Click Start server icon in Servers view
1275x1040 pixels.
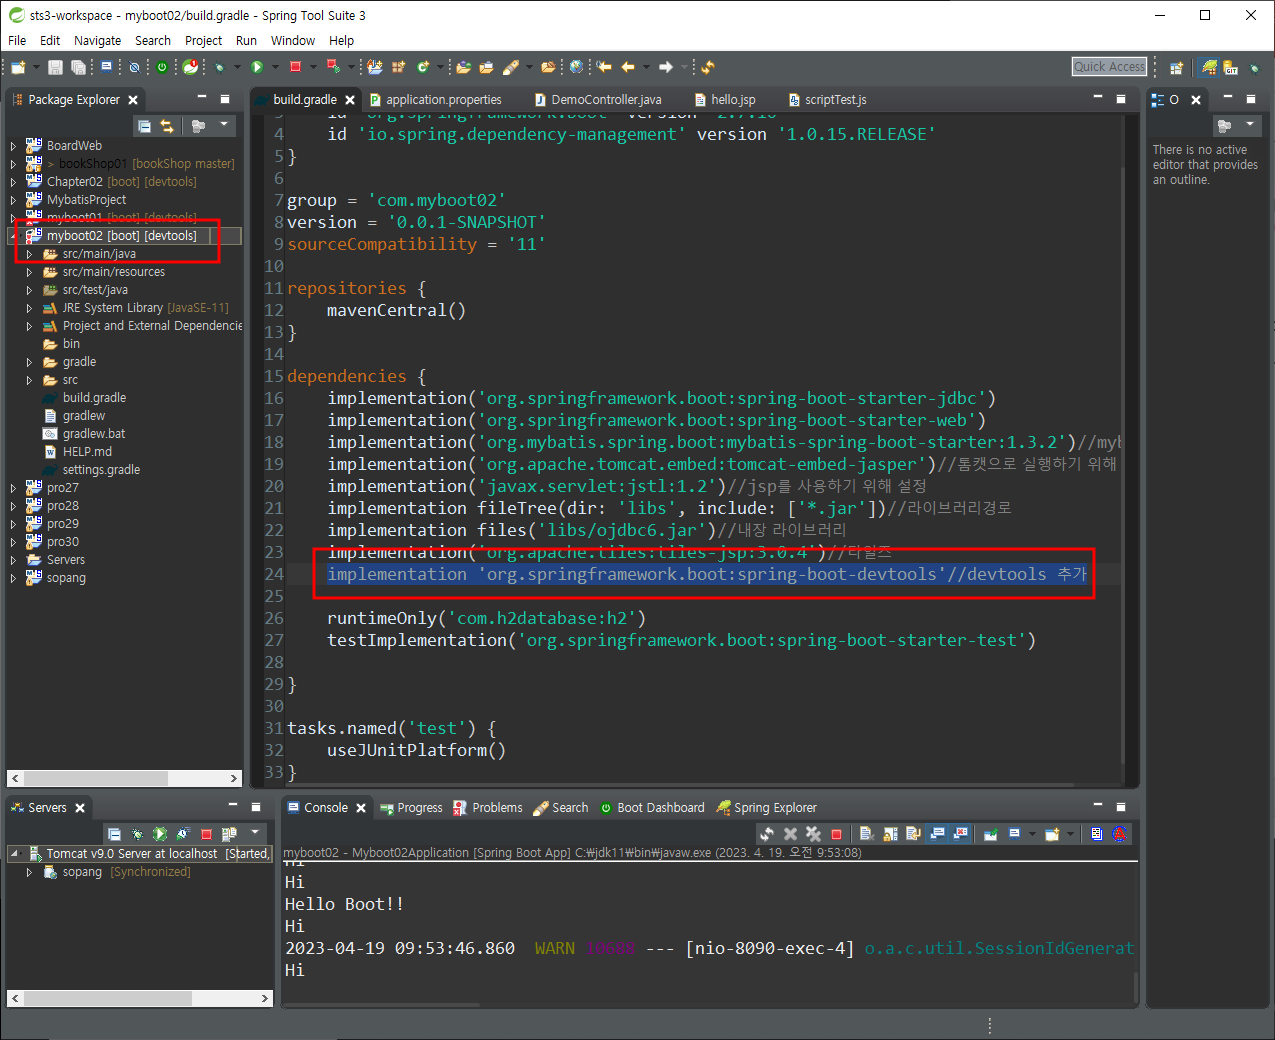point(160,833)
